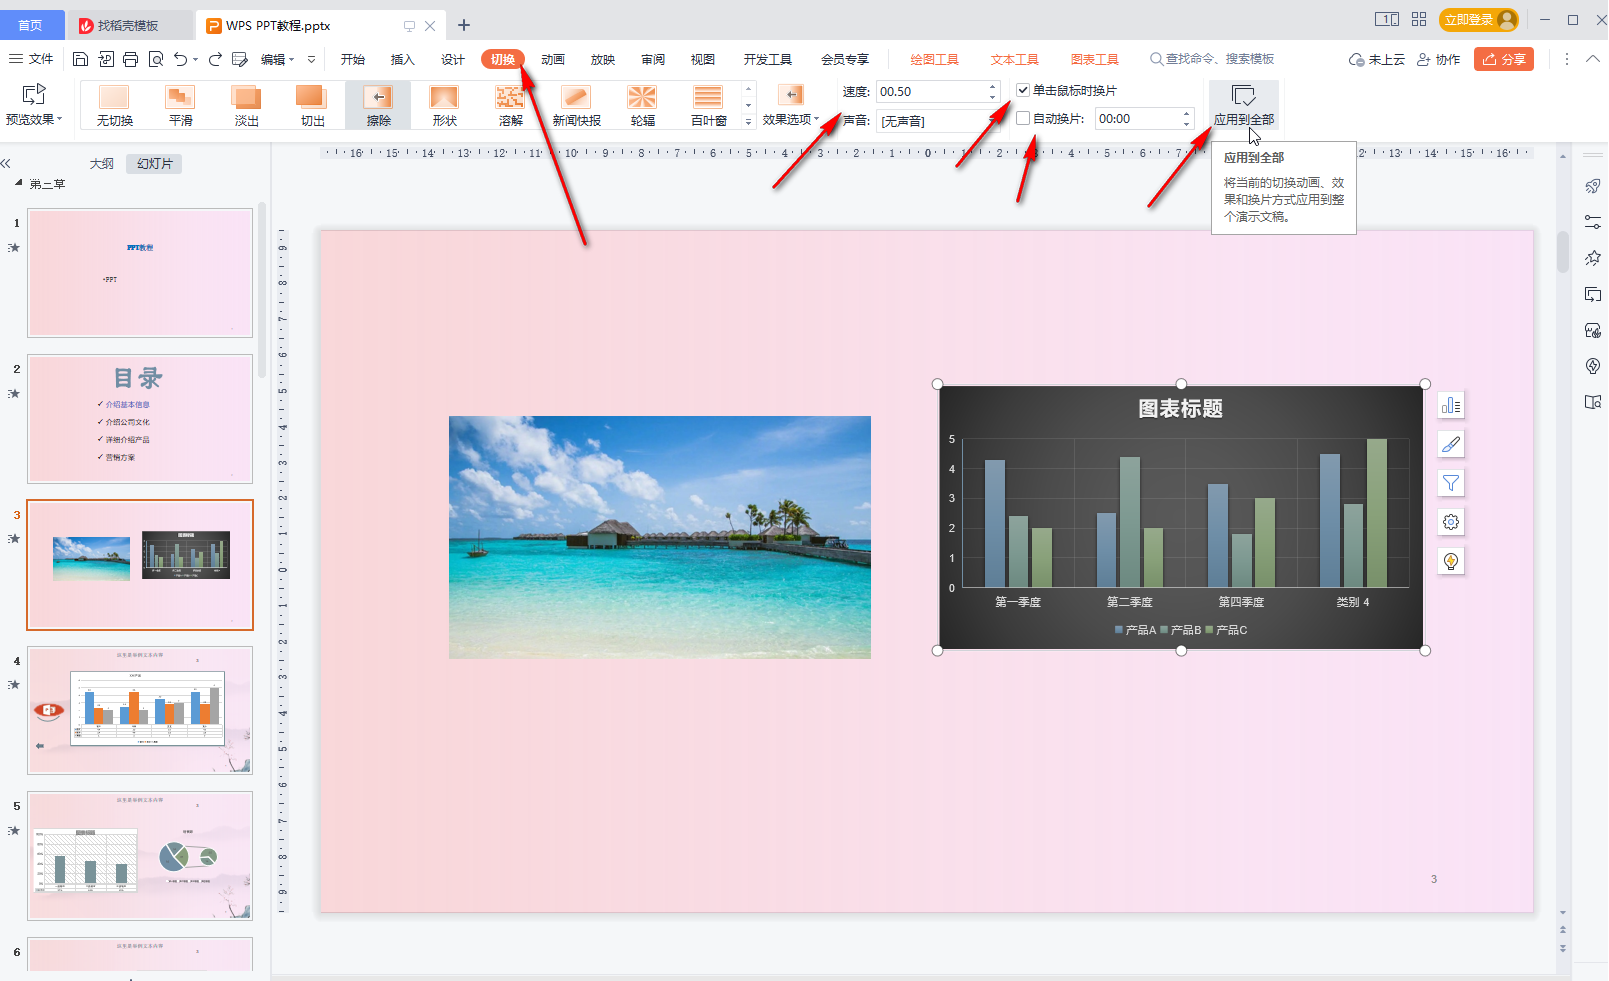Toggle 单击鼠标时换片 checkbox
1609x981 pixels.
[x=1023, y=90]
